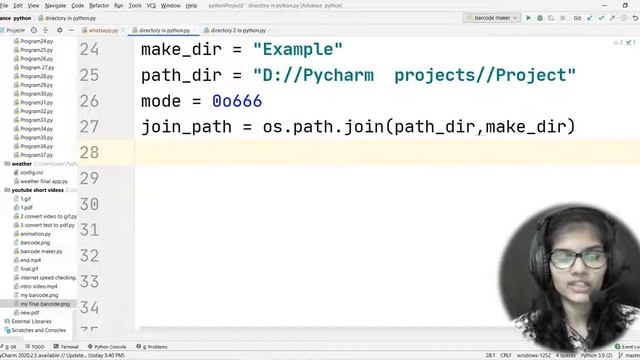Open the Help menu
The height and width of the screenshot is (360, 640).
point(191,6)
